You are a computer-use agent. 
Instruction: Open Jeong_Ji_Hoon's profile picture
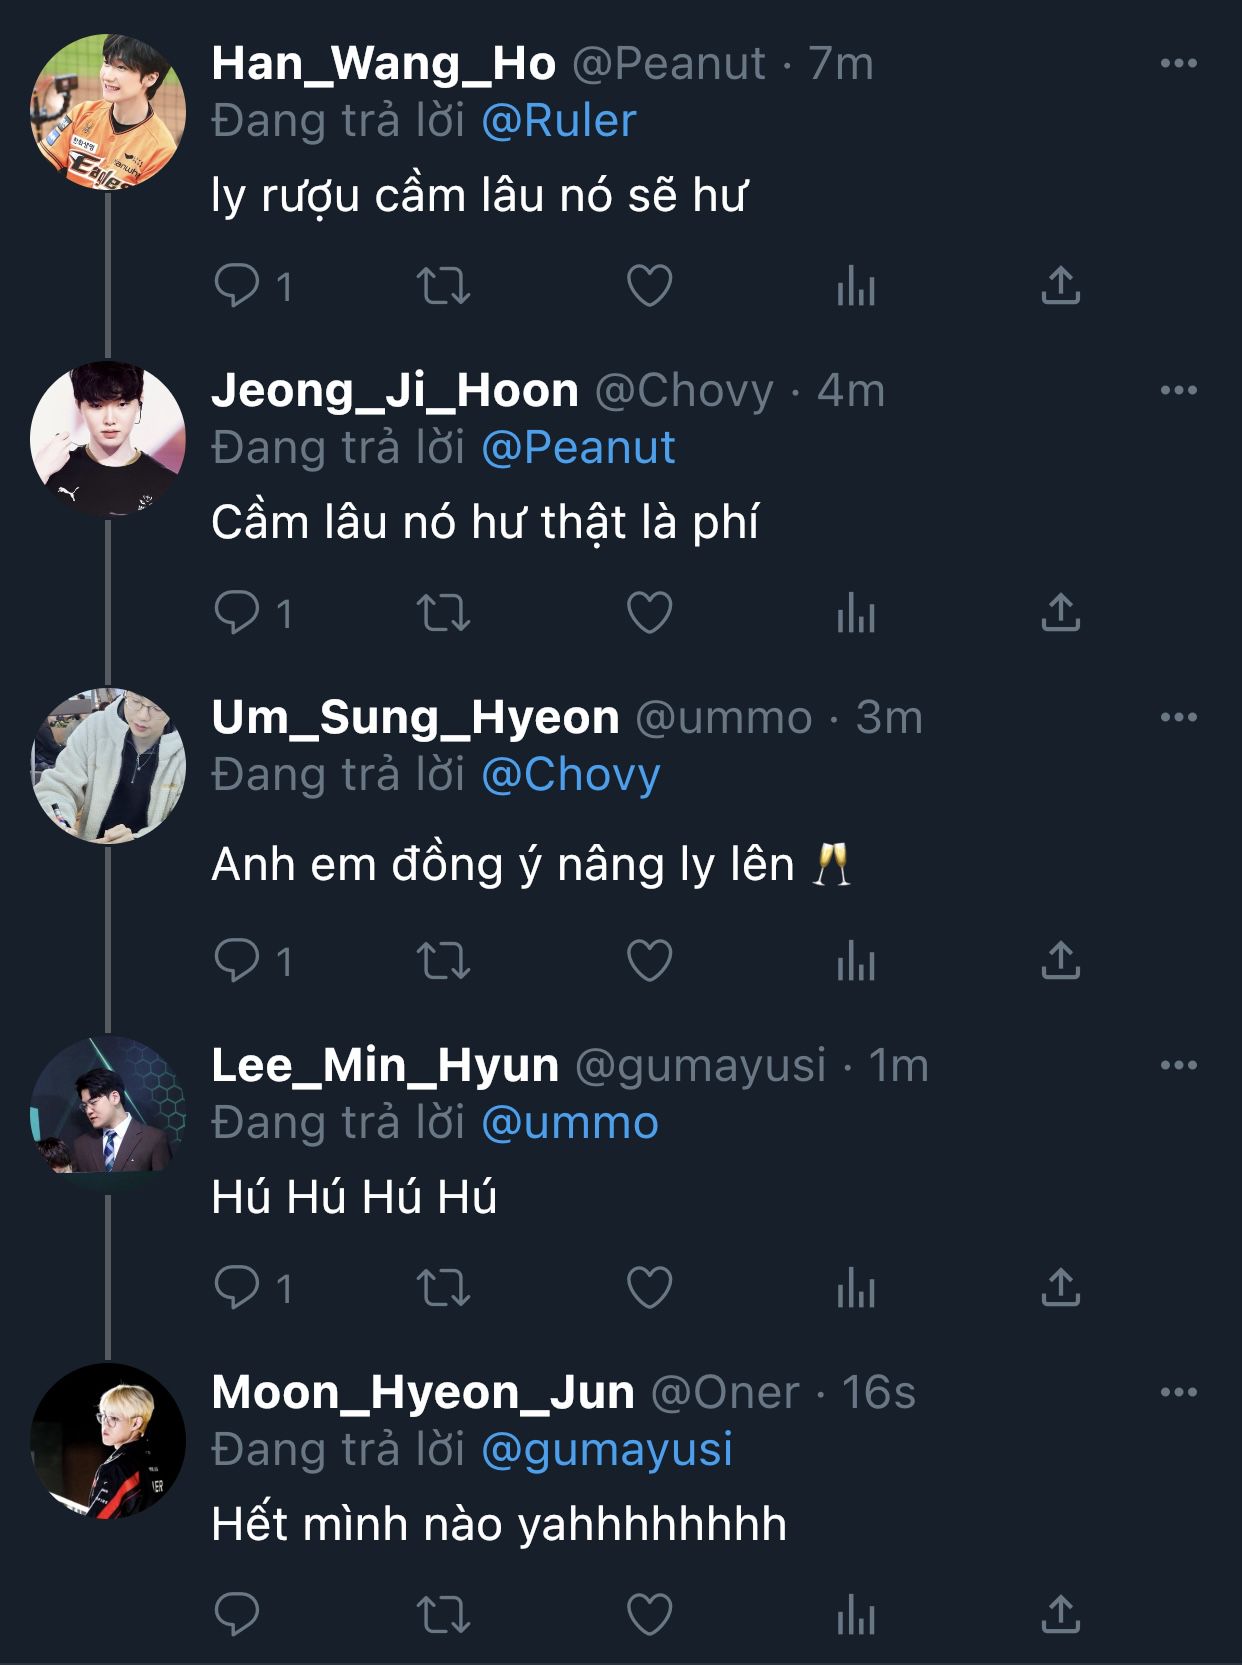[108, 438]
